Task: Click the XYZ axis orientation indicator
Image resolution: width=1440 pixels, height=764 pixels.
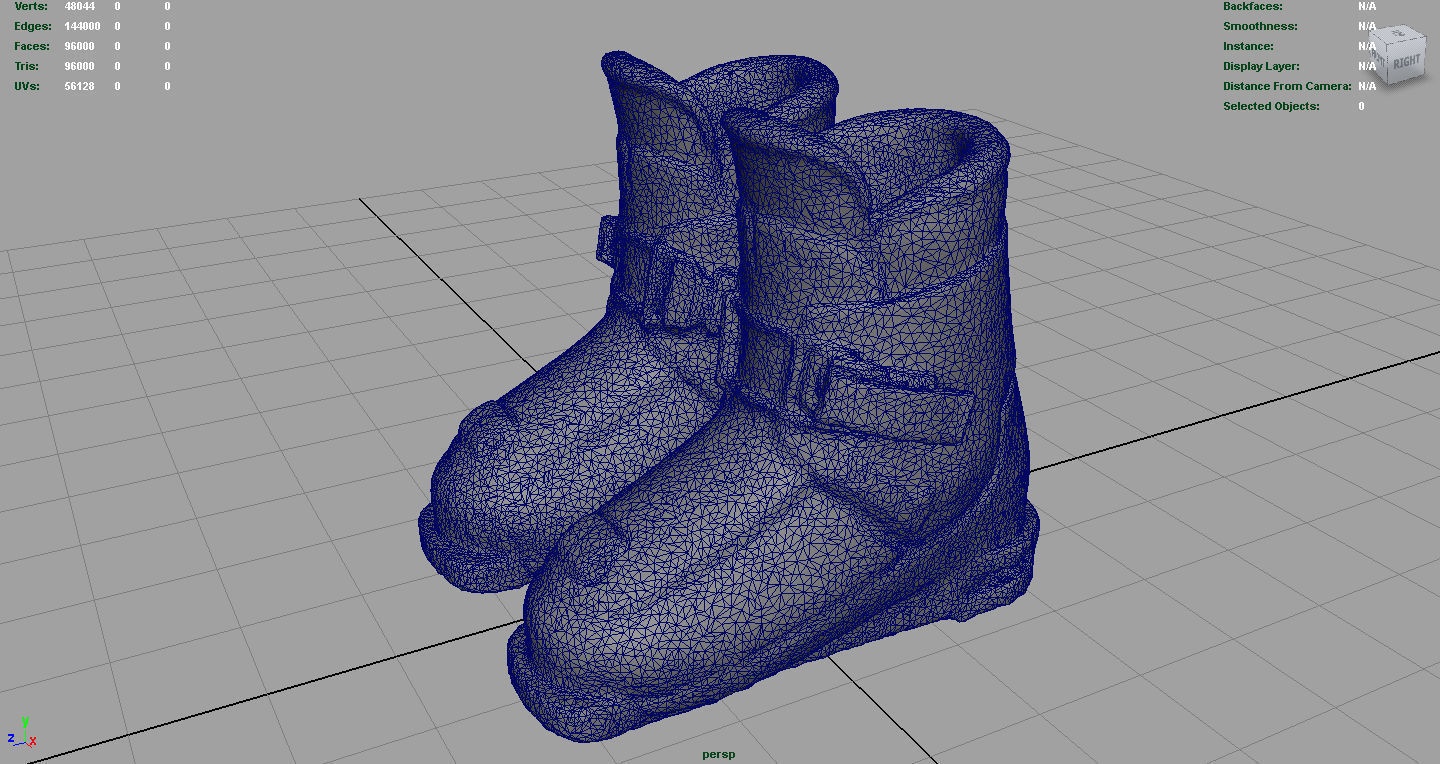Action: pyautogui.click(x=22, y=733)
